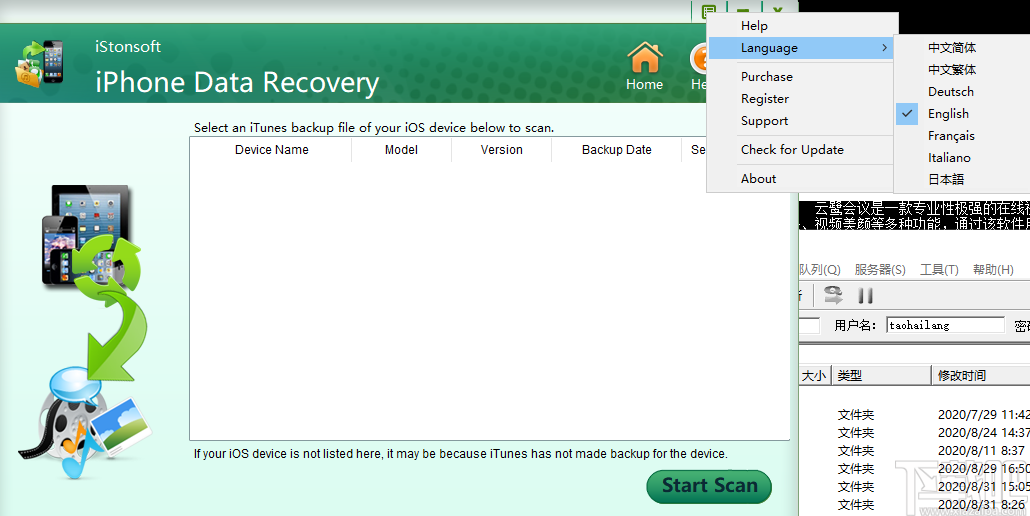Sort by the Backup Date column
This screenshot has height=516, width=1030.
pyautogui.click(x=616, y=150)
